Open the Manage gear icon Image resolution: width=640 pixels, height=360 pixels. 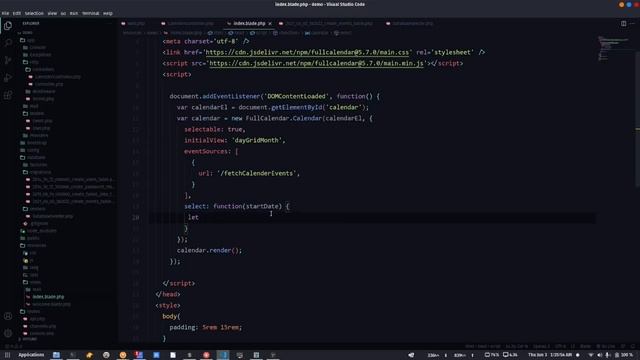pyautogui.click(x=8, y=333)
